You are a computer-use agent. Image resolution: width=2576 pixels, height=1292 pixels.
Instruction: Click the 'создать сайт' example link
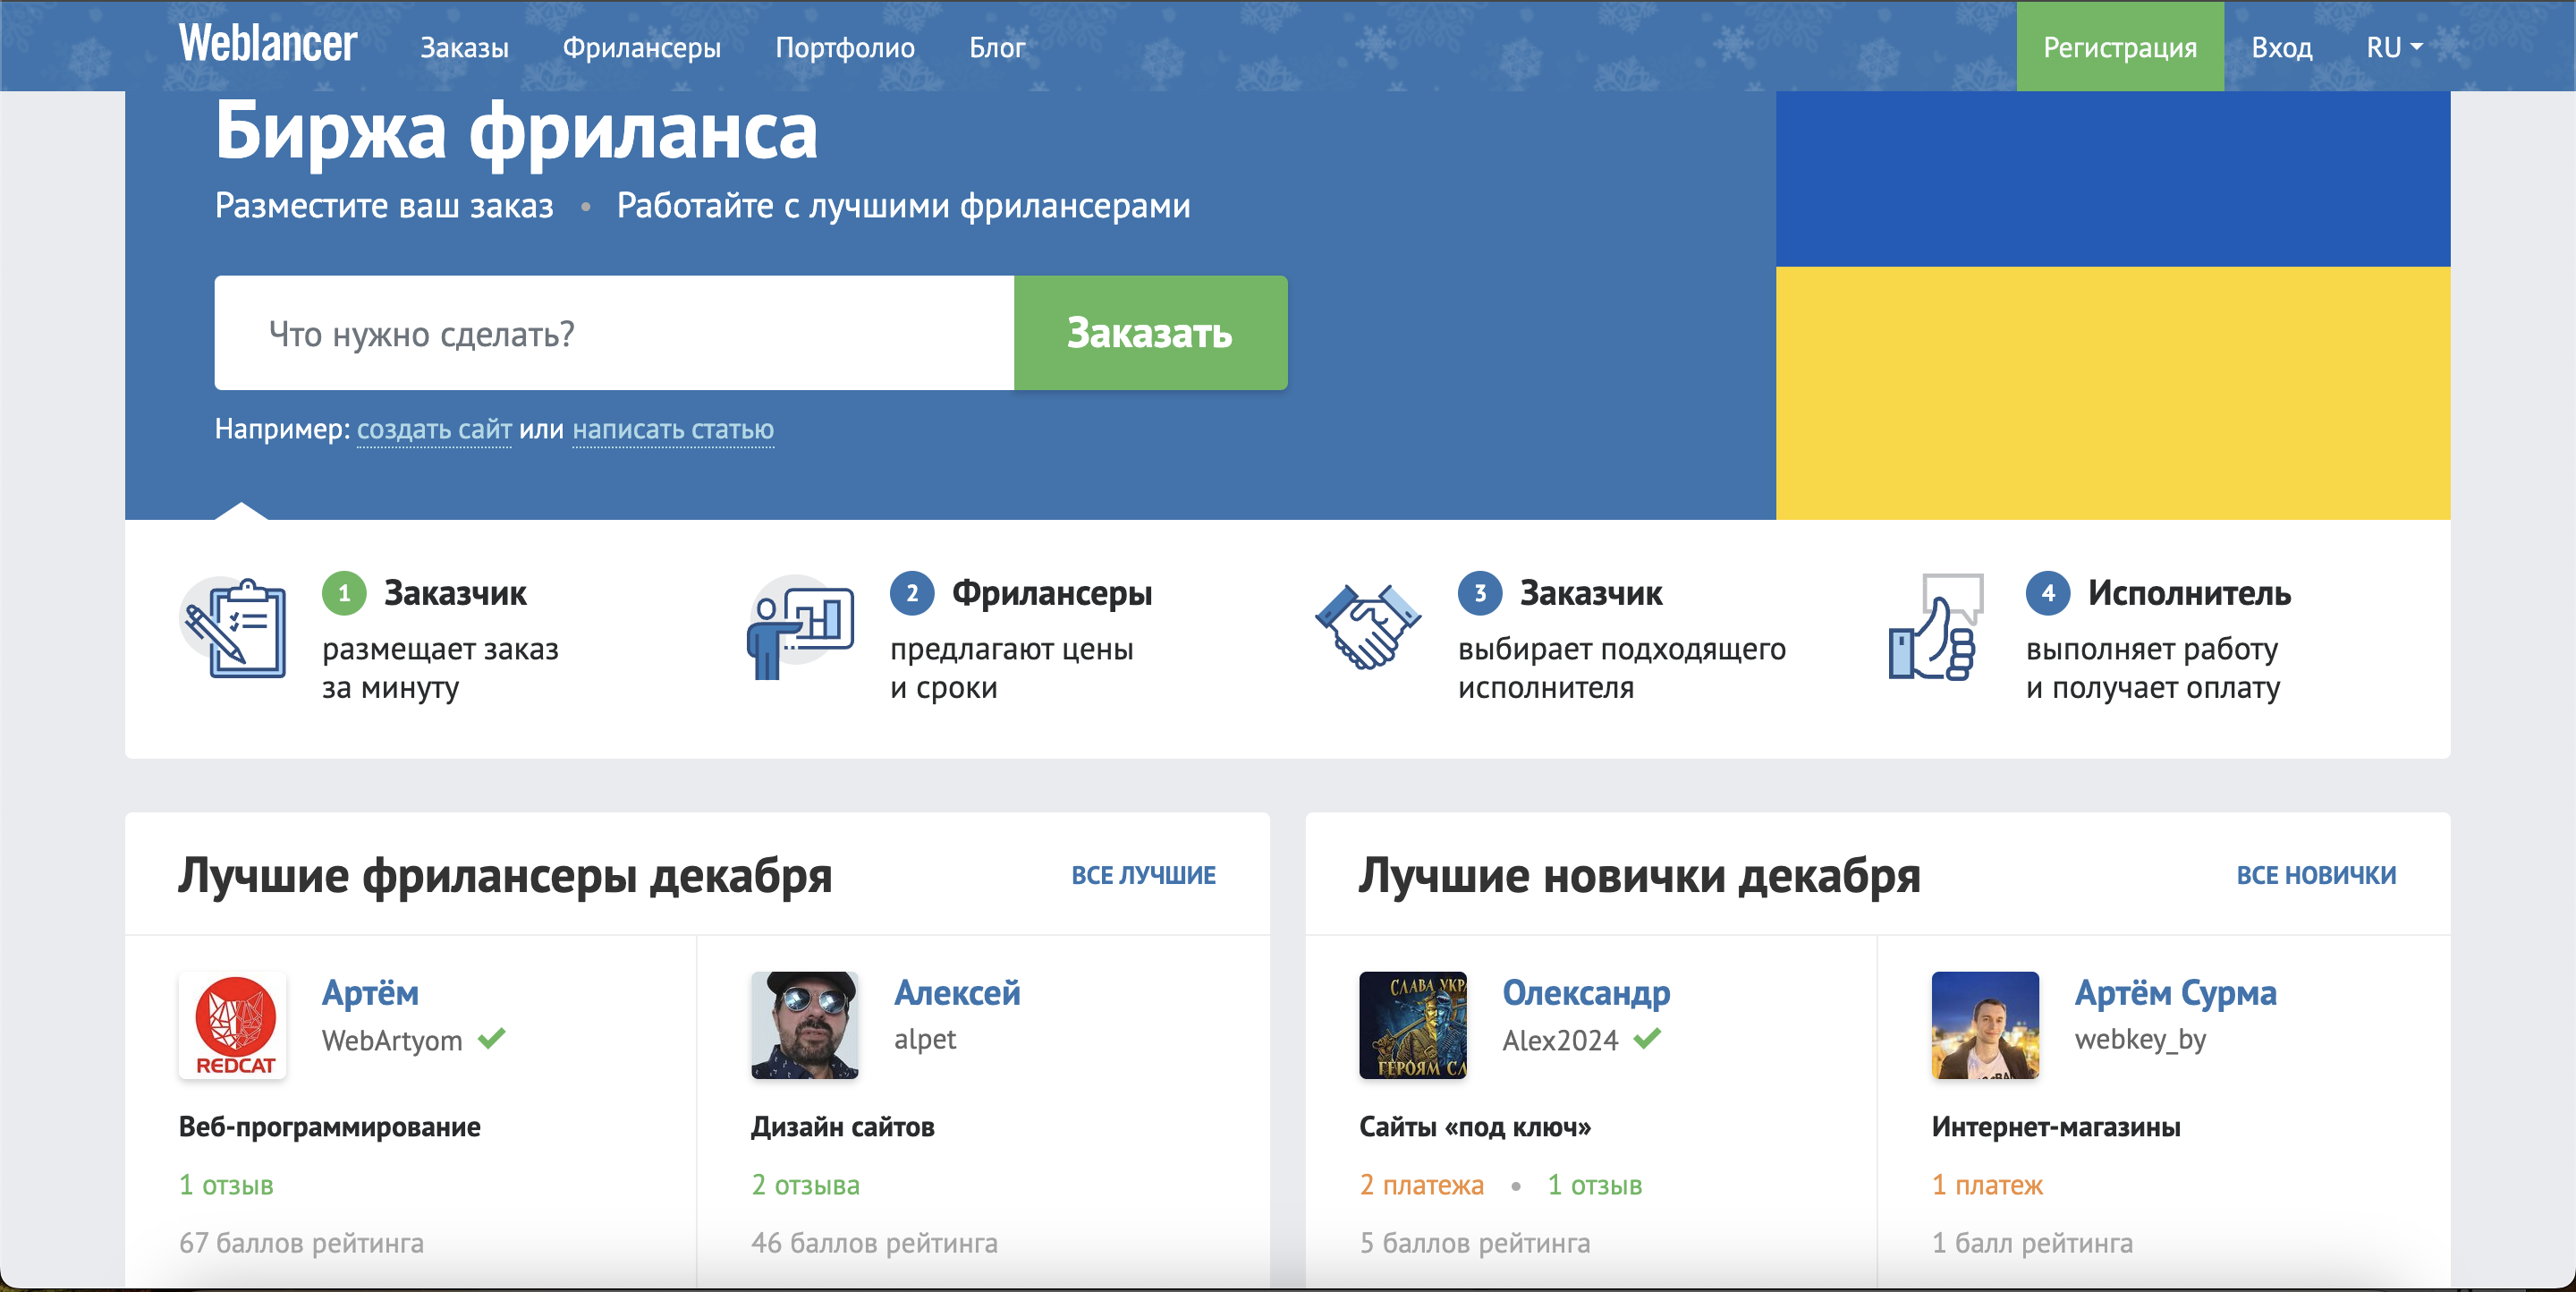(x=434, y=429)
